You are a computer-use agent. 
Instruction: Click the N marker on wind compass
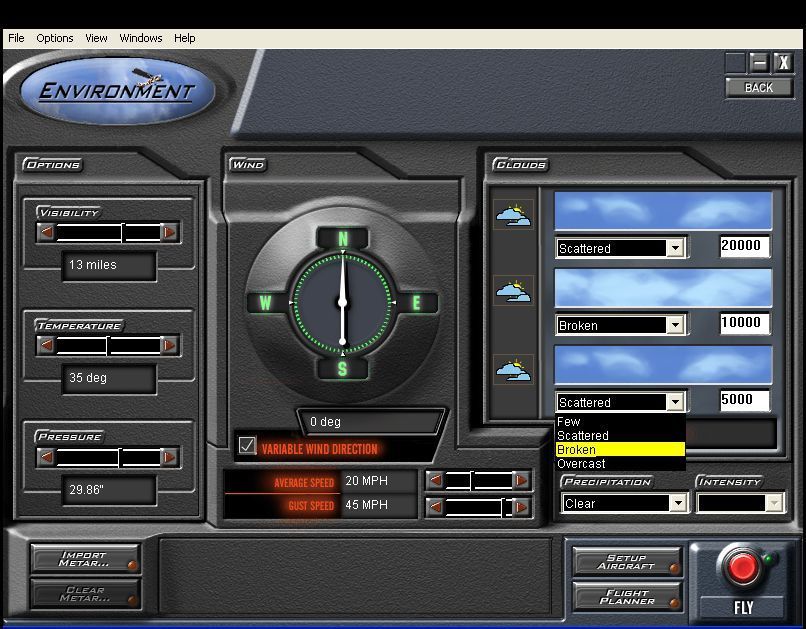[343, 239]
